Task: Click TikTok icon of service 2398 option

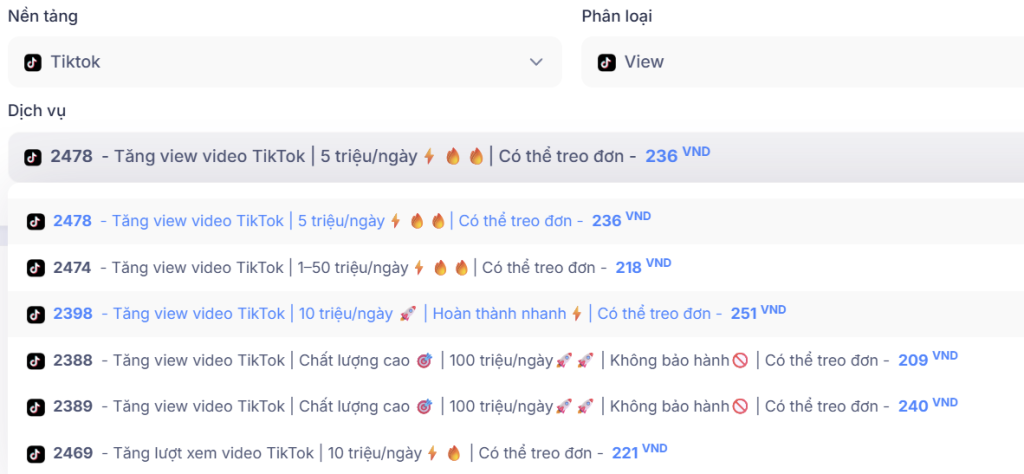Action: coord(35,314)
